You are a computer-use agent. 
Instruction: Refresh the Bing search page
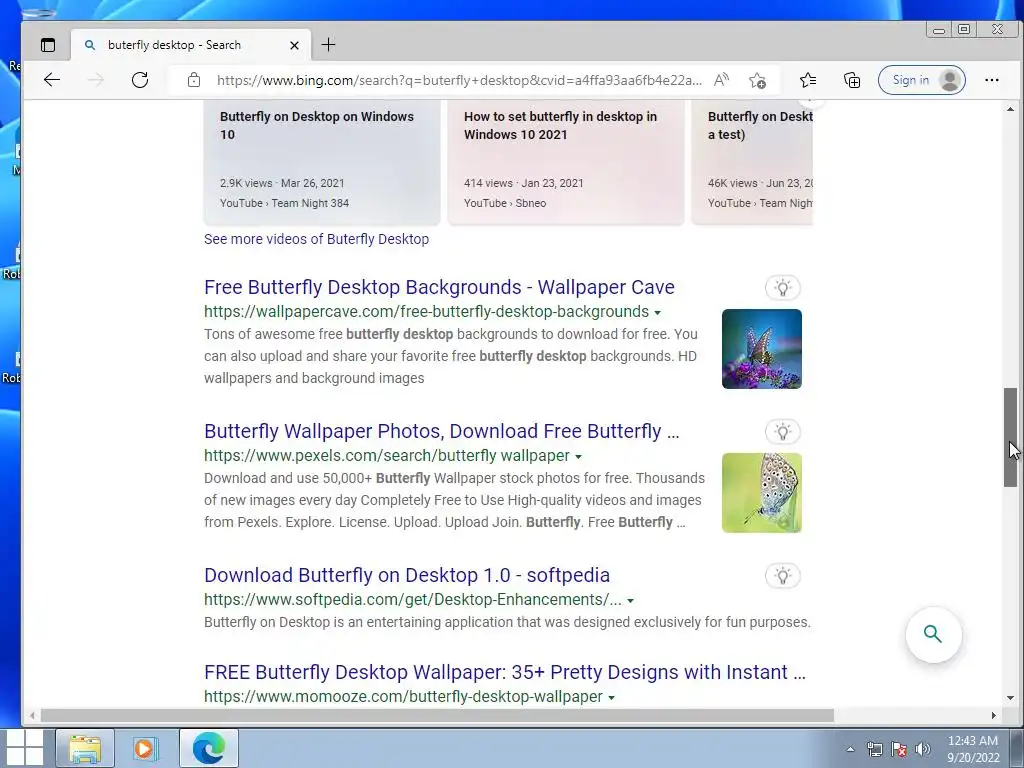coord(140,80)
